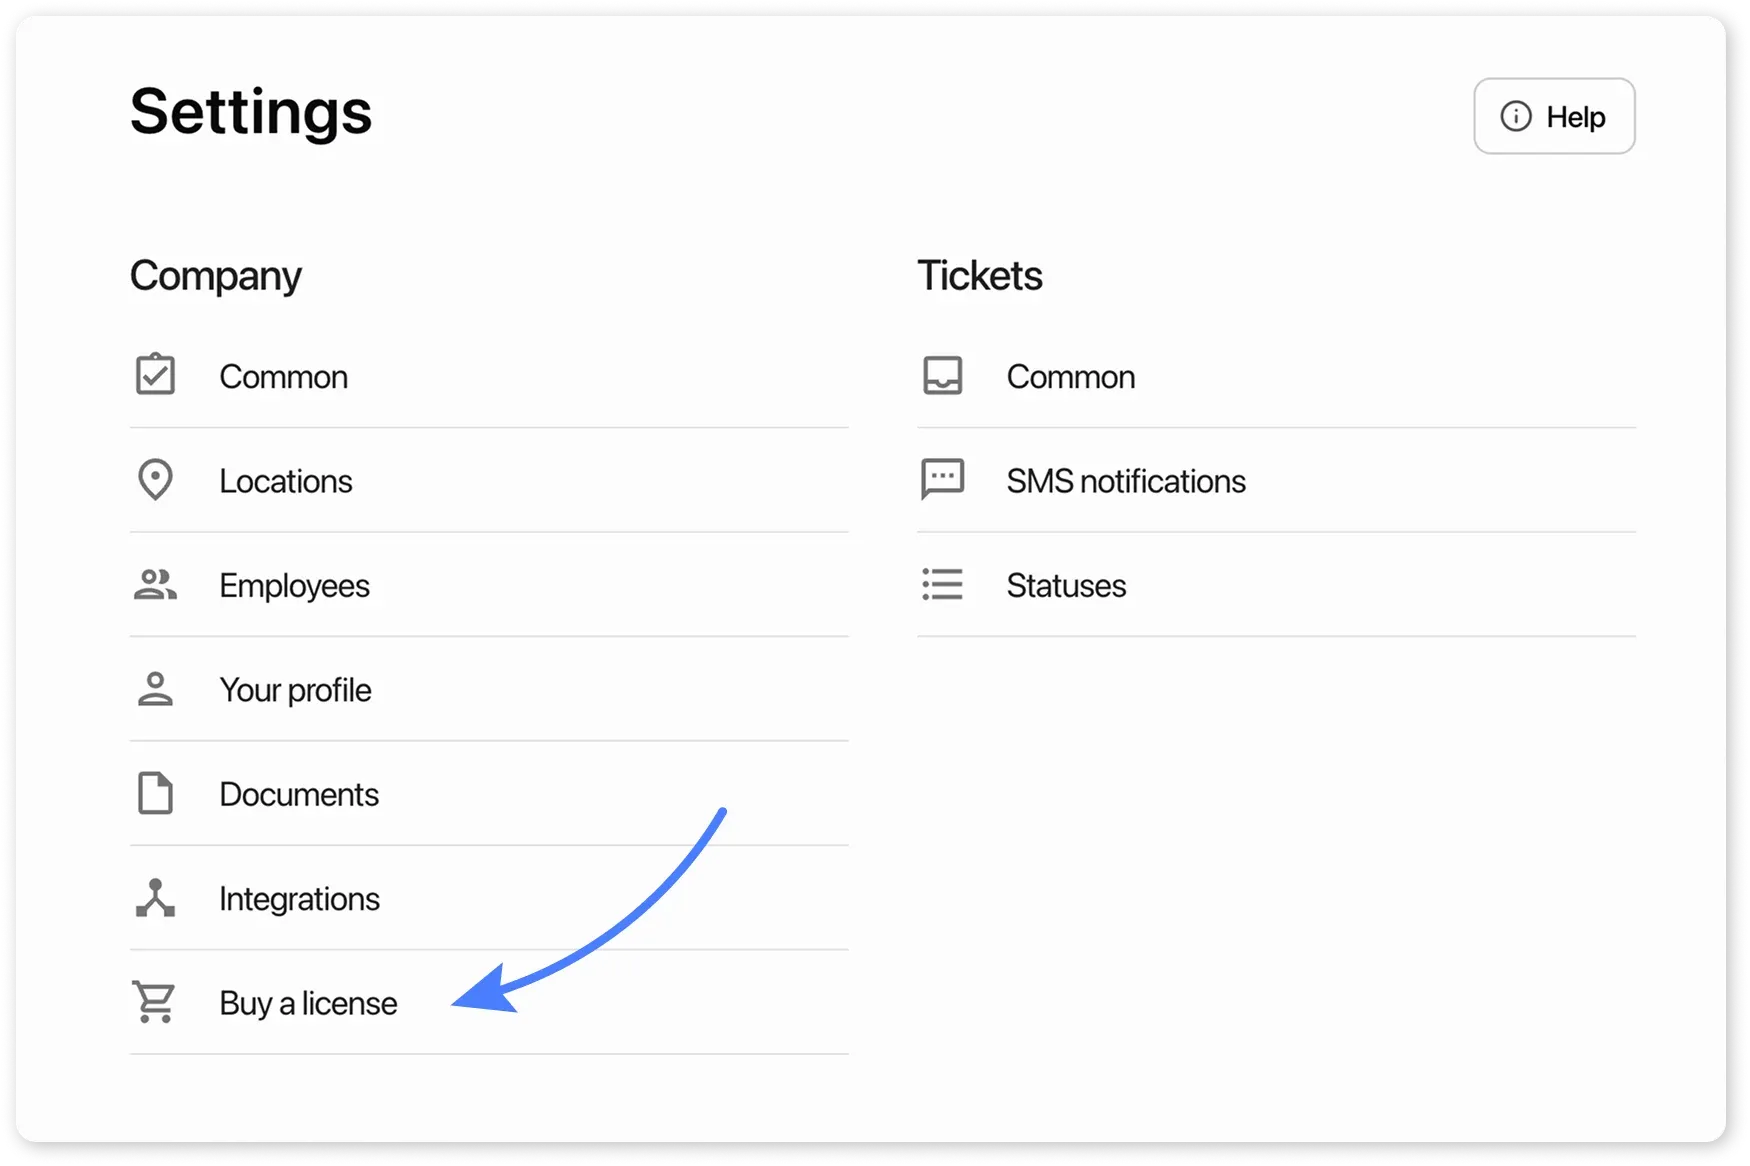The width and height of the screenshot is (1750, 1166).
Task: Open the Employees settings page
Action: tap(294, 586)
